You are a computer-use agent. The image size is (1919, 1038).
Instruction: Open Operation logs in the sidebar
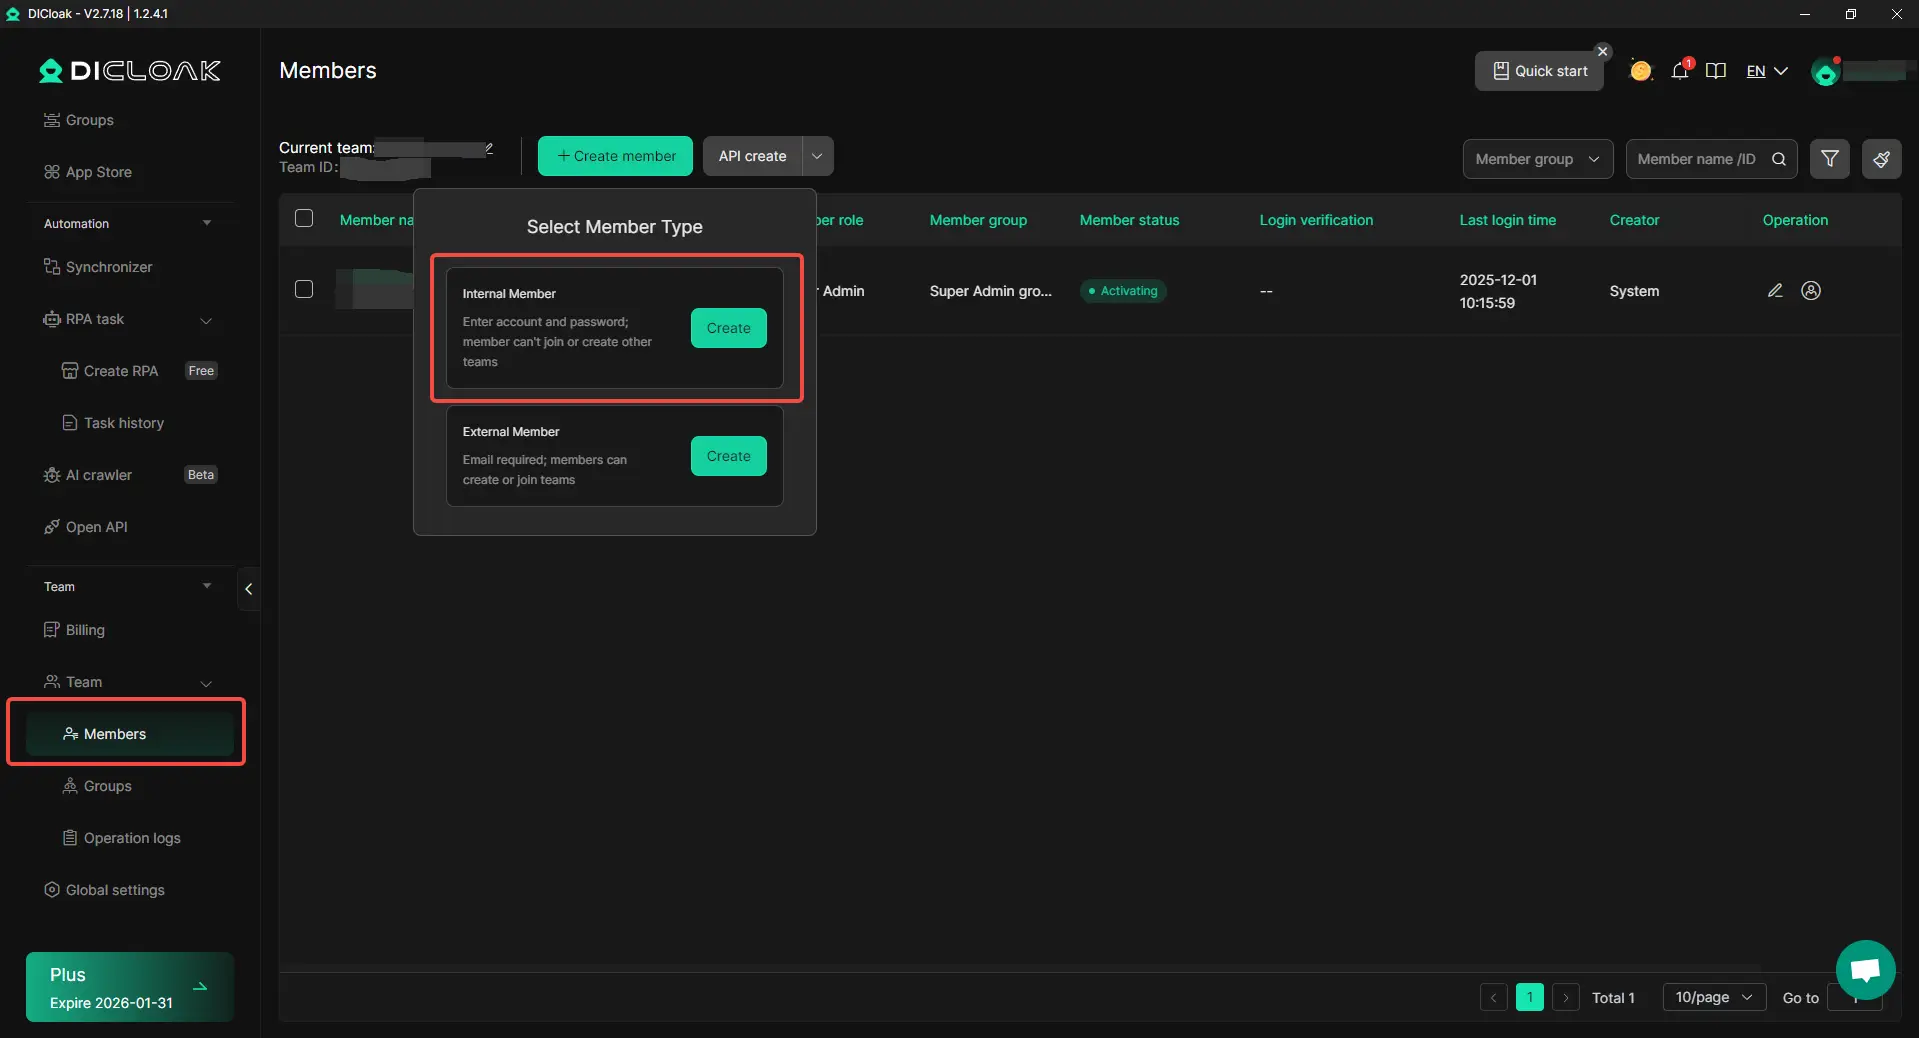coord(132,838)
